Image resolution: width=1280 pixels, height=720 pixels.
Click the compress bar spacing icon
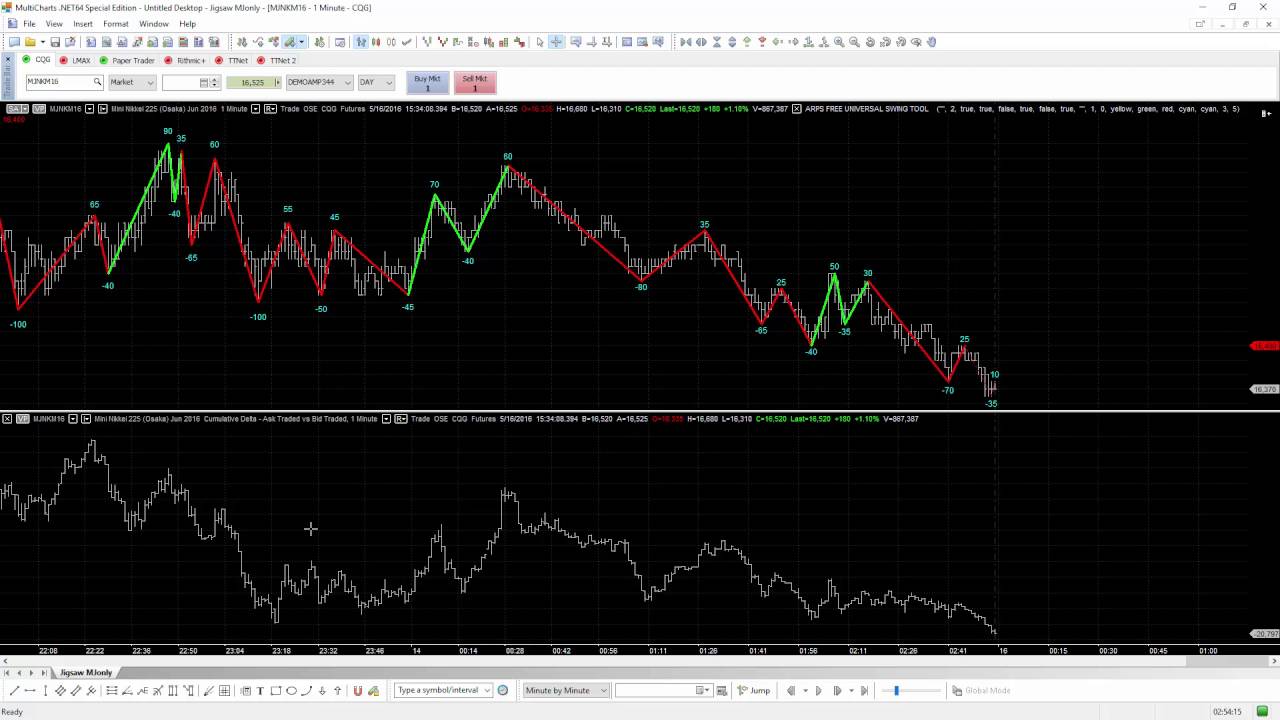click(x=686, y=42)
